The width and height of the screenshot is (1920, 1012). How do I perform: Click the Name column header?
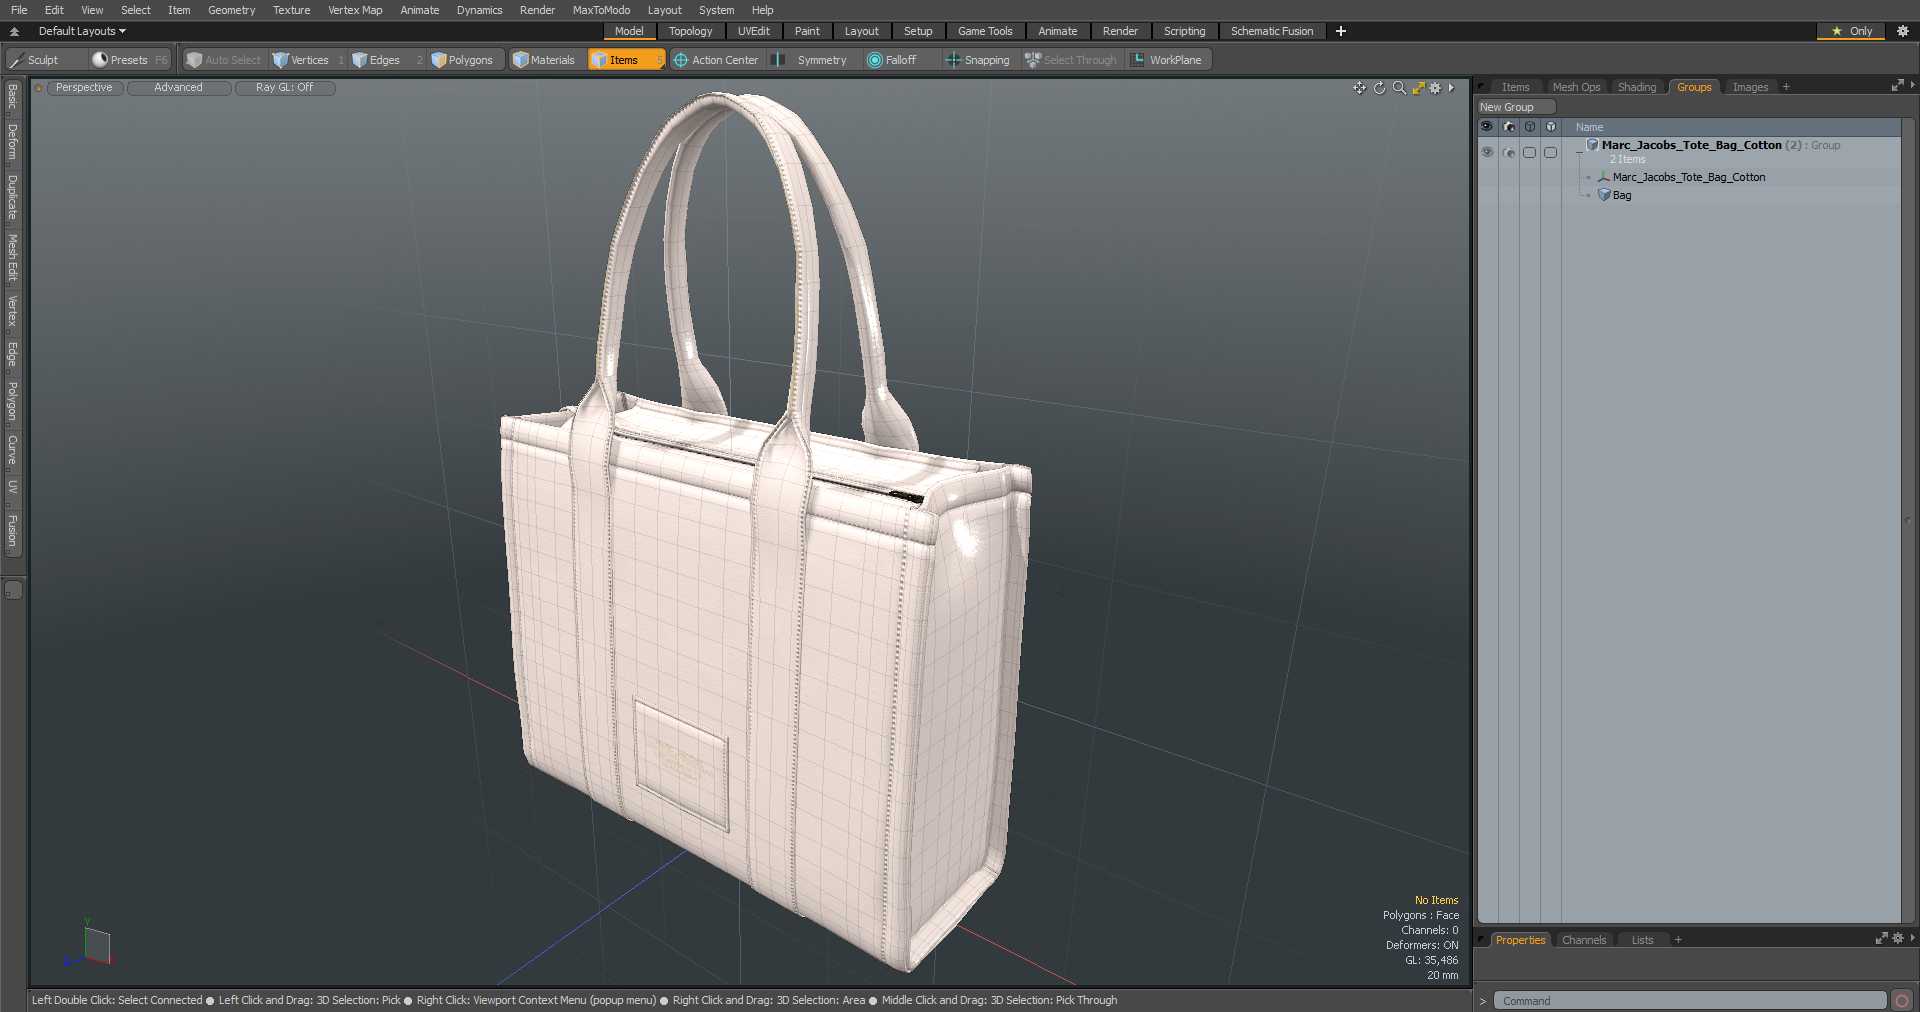click(1730, 127)
